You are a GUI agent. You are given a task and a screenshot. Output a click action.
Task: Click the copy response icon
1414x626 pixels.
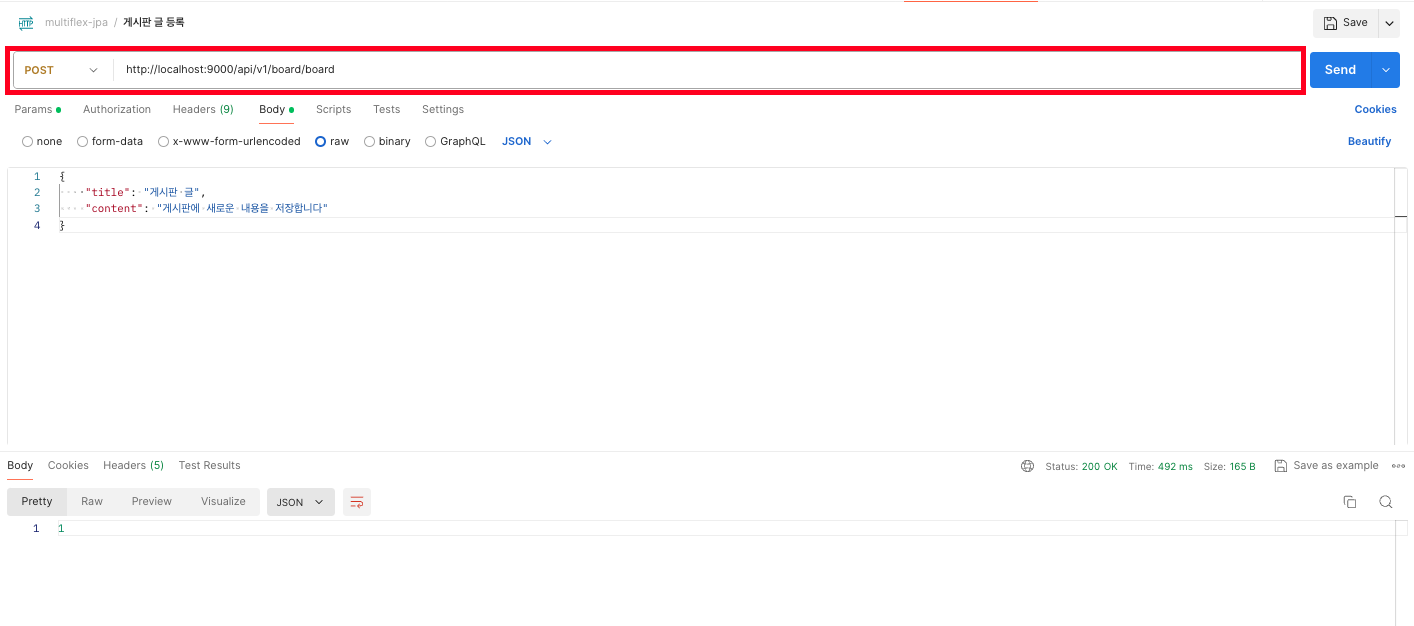coord(1349,502)
